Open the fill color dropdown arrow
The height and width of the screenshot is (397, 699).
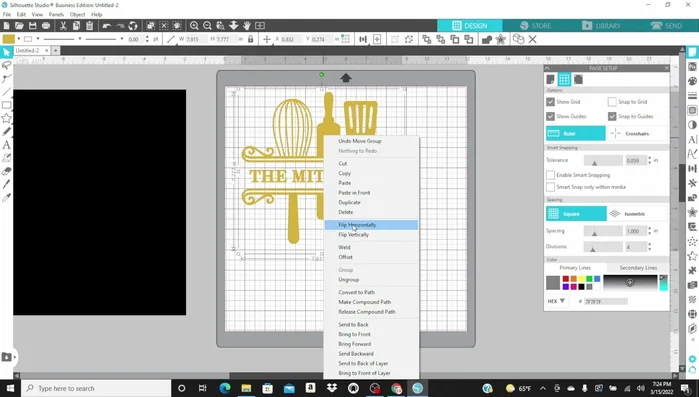point(18,39)
